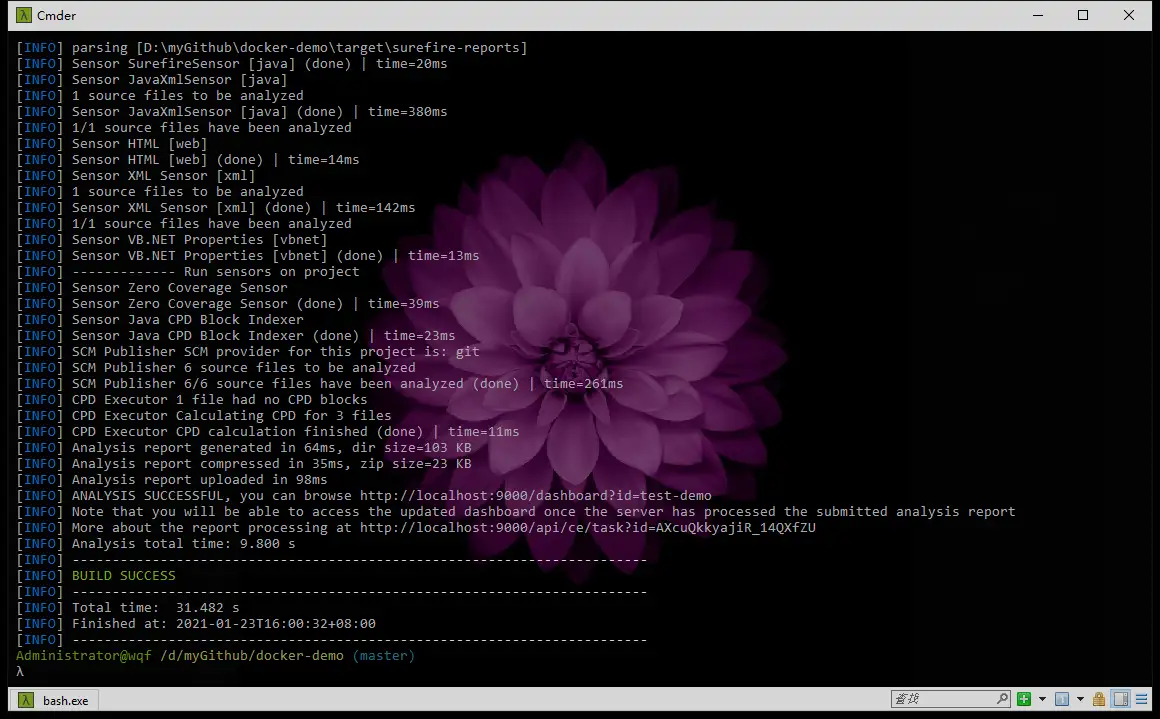
Task: Click the green new console plus icon
Action: [1024, 699]
